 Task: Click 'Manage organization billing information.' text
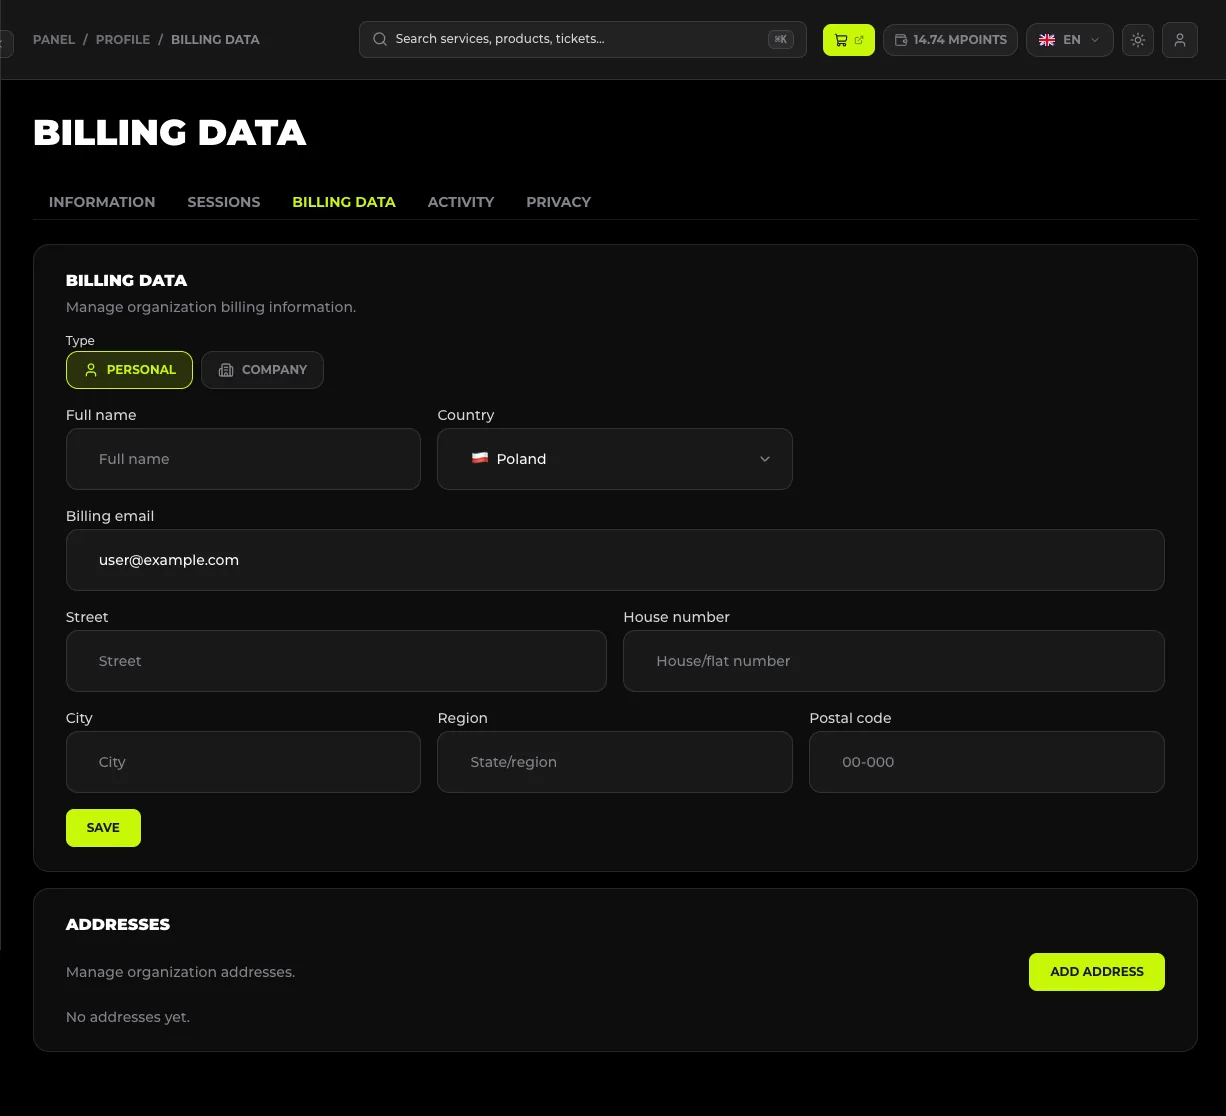(x=211, y=307)
